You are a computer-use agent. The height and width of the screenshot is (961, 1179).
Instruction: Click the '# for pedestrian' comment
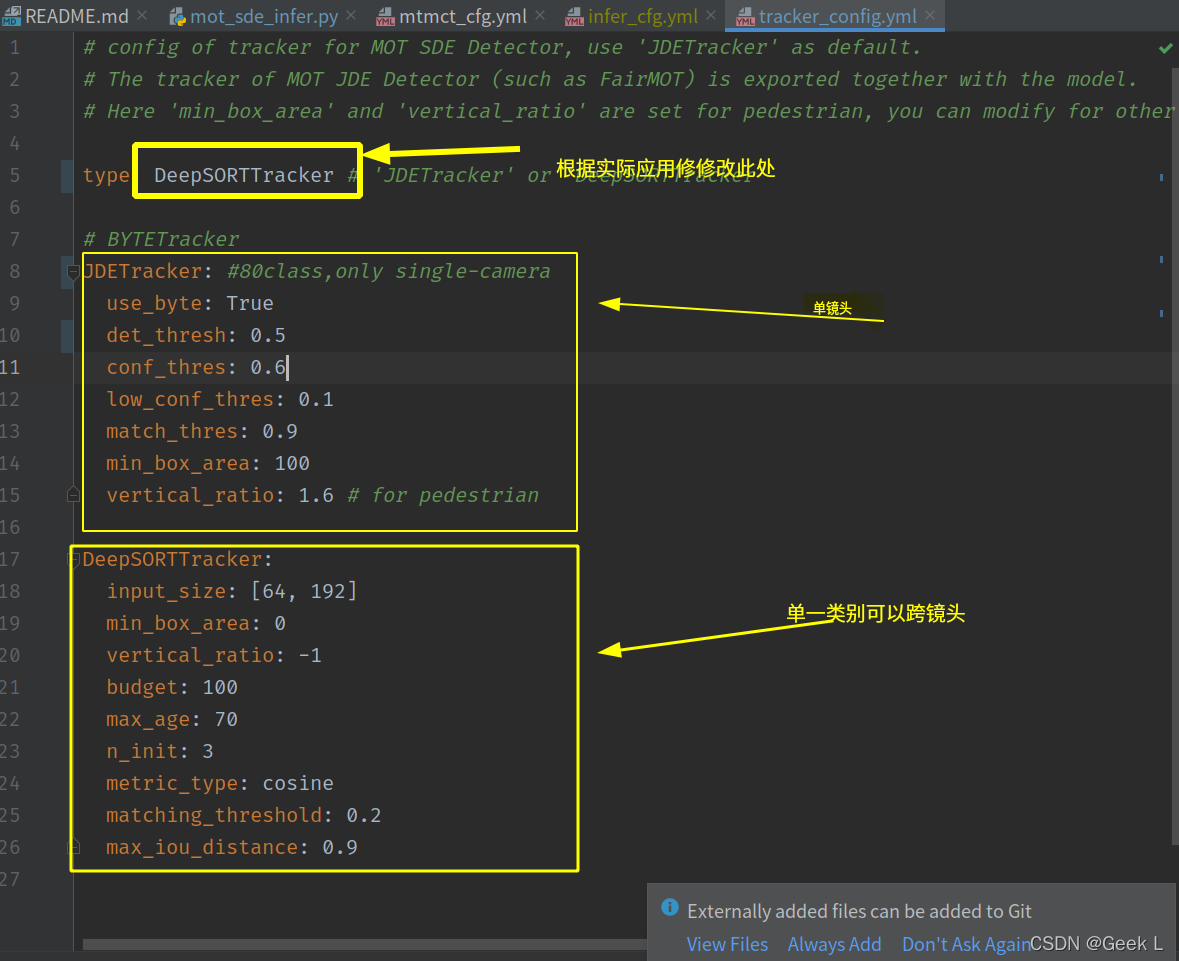443,496
